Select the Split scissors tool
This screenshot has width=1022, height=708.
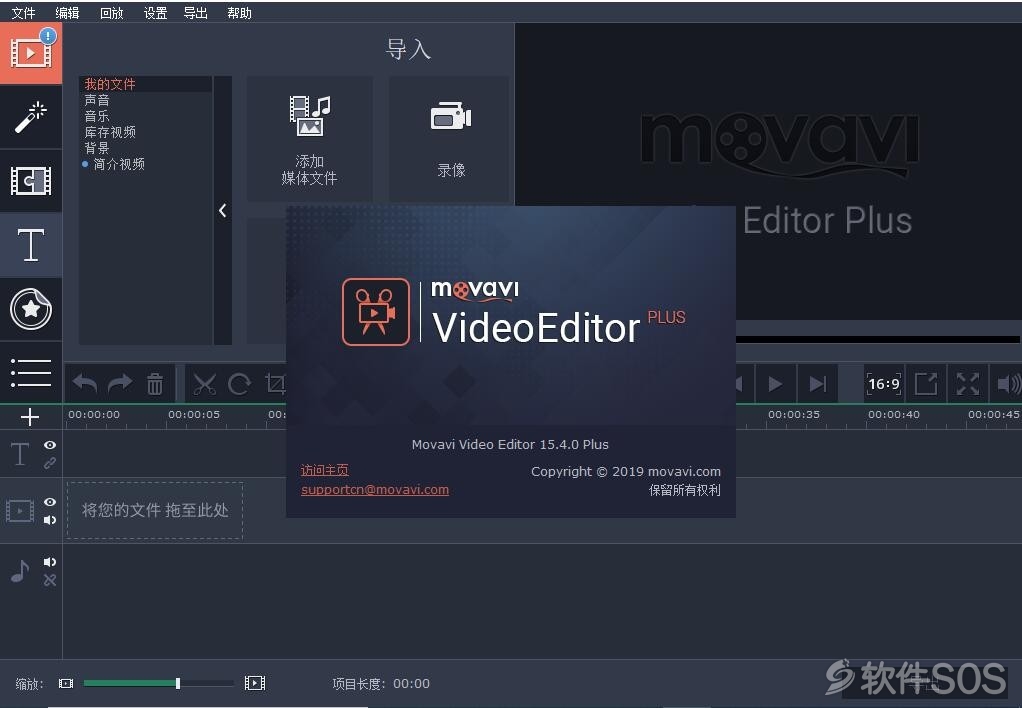pos(205,383)
